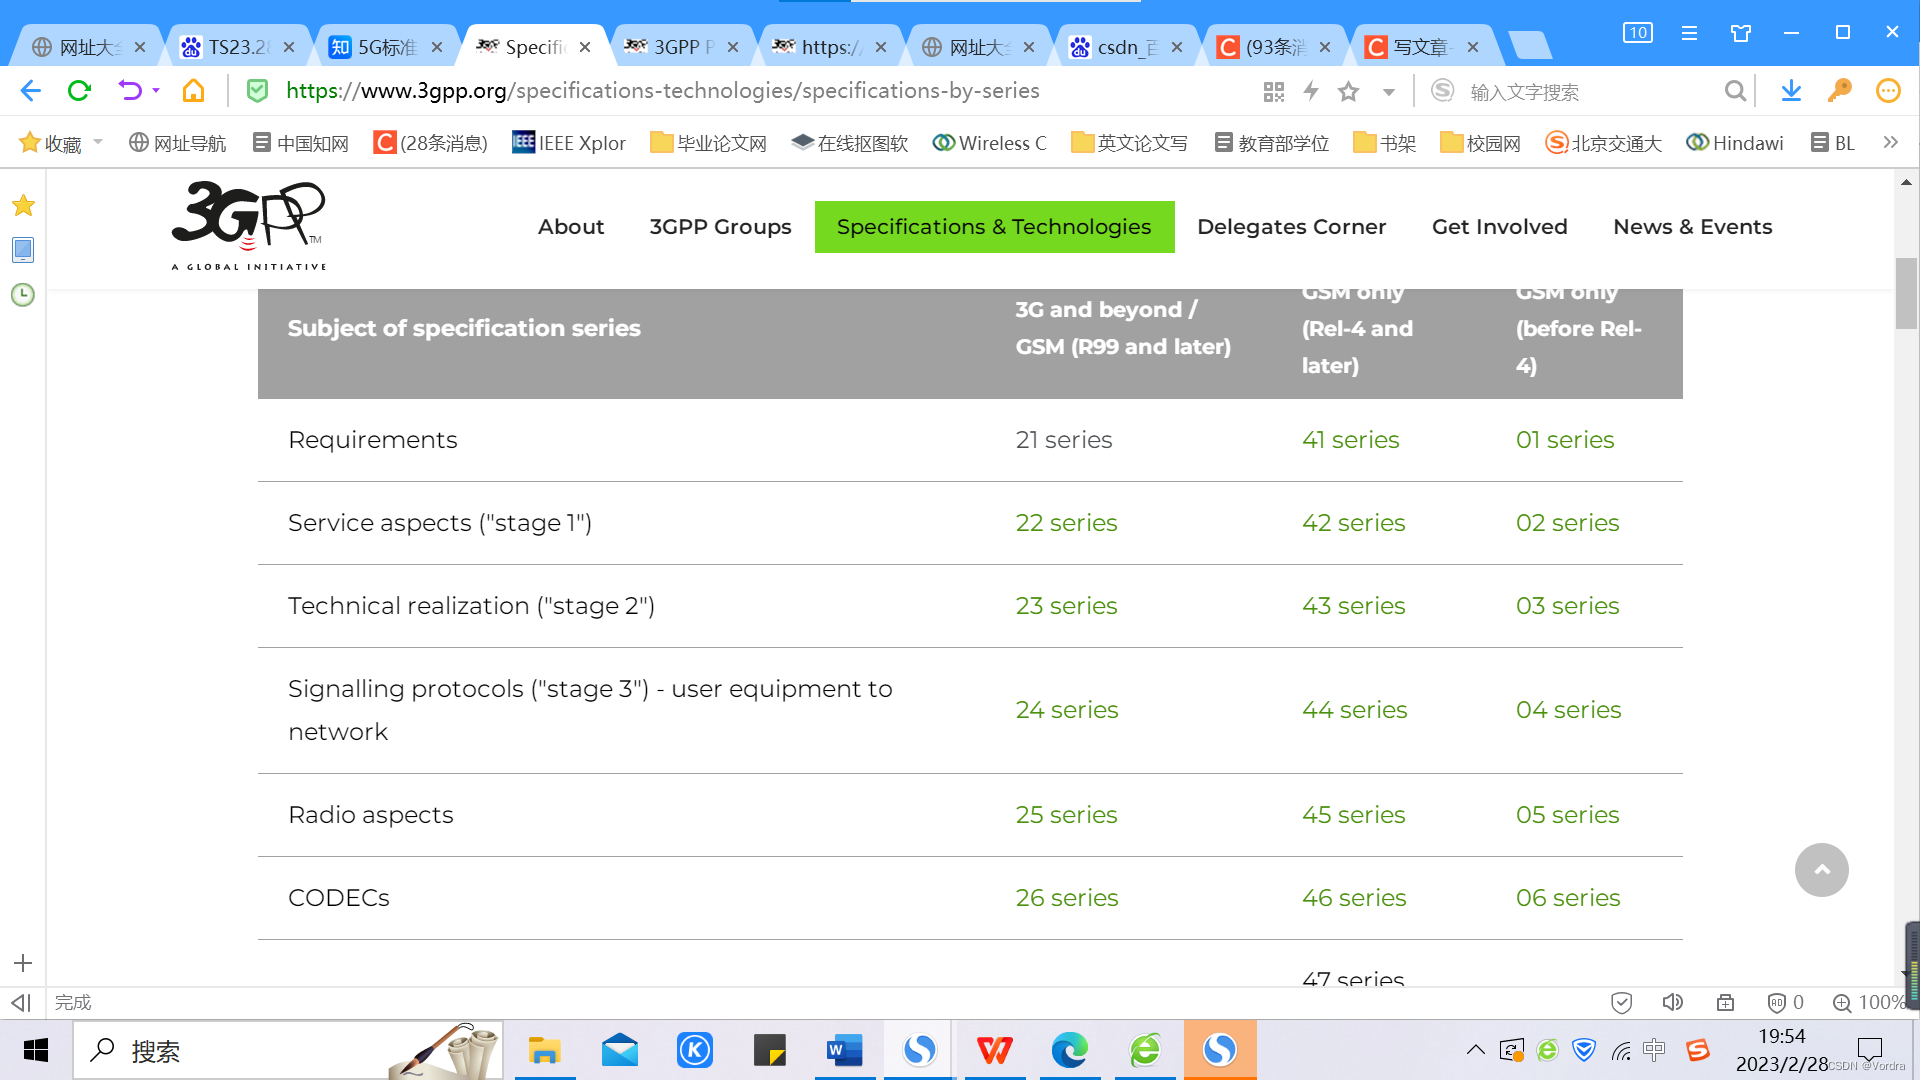Open the undo-close dropdown arrow beside back arrow
The height and width of the screenshot is (1080, 1920).
(x=156, y=91)
